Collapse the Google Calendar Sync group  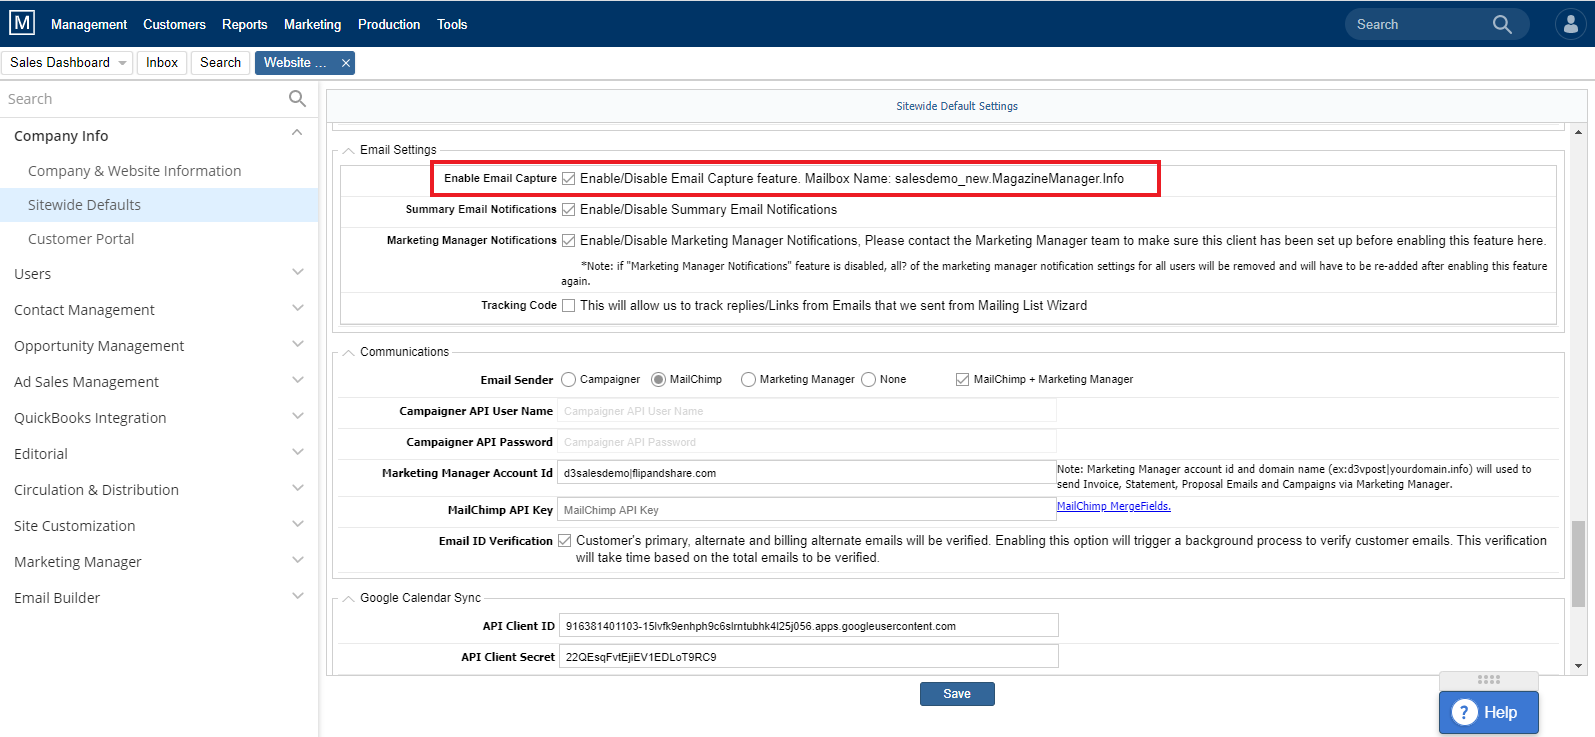349,598
